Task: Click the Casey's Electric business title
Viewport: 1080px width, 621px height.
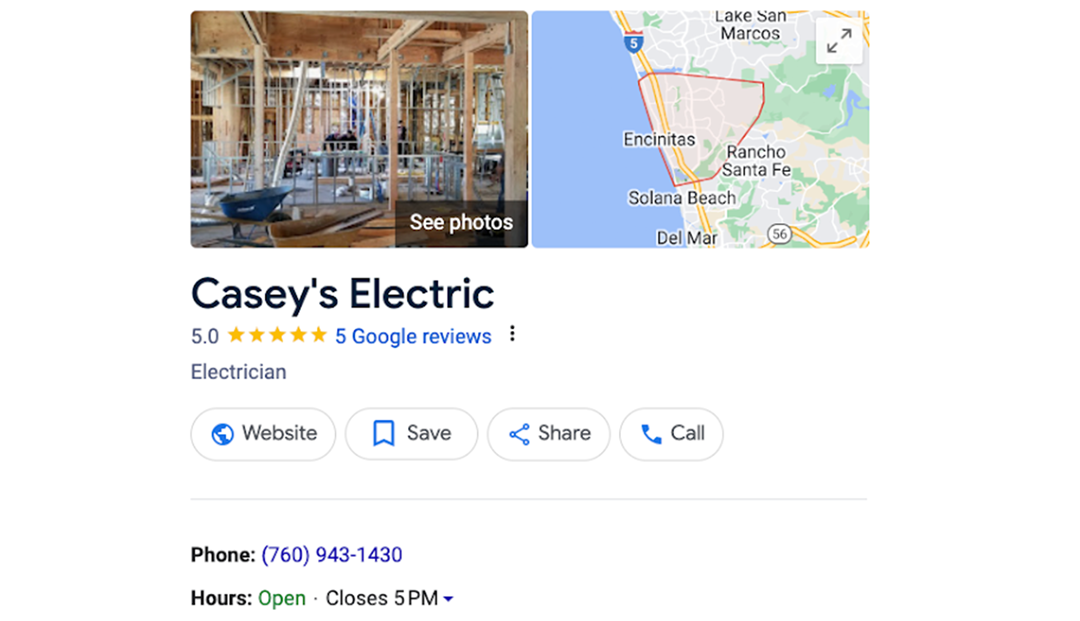Action: tap(342, 294)
